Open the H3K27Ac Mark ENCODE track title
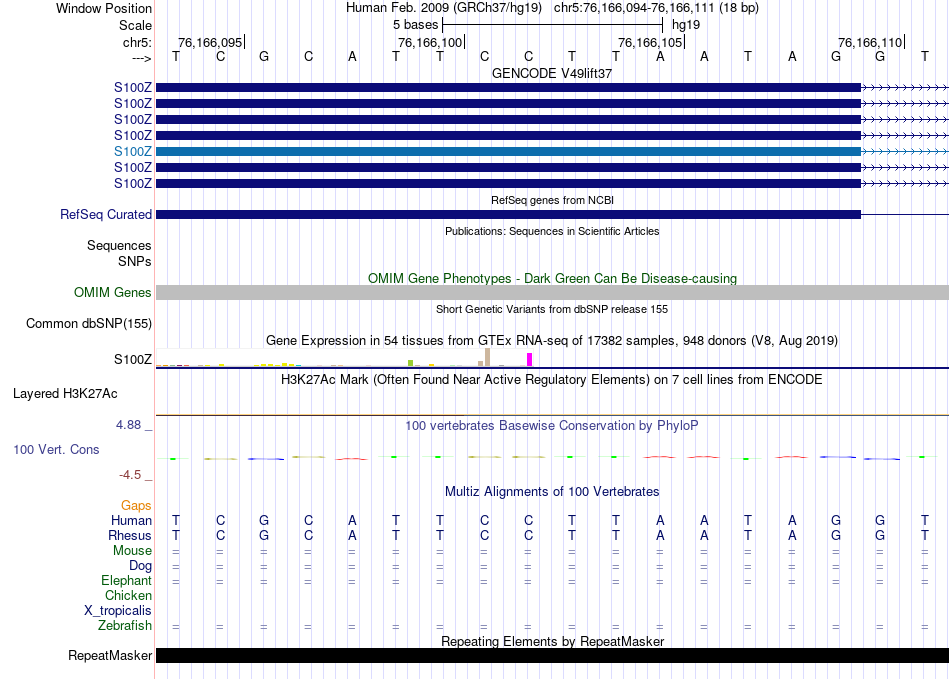 [552, 380]
